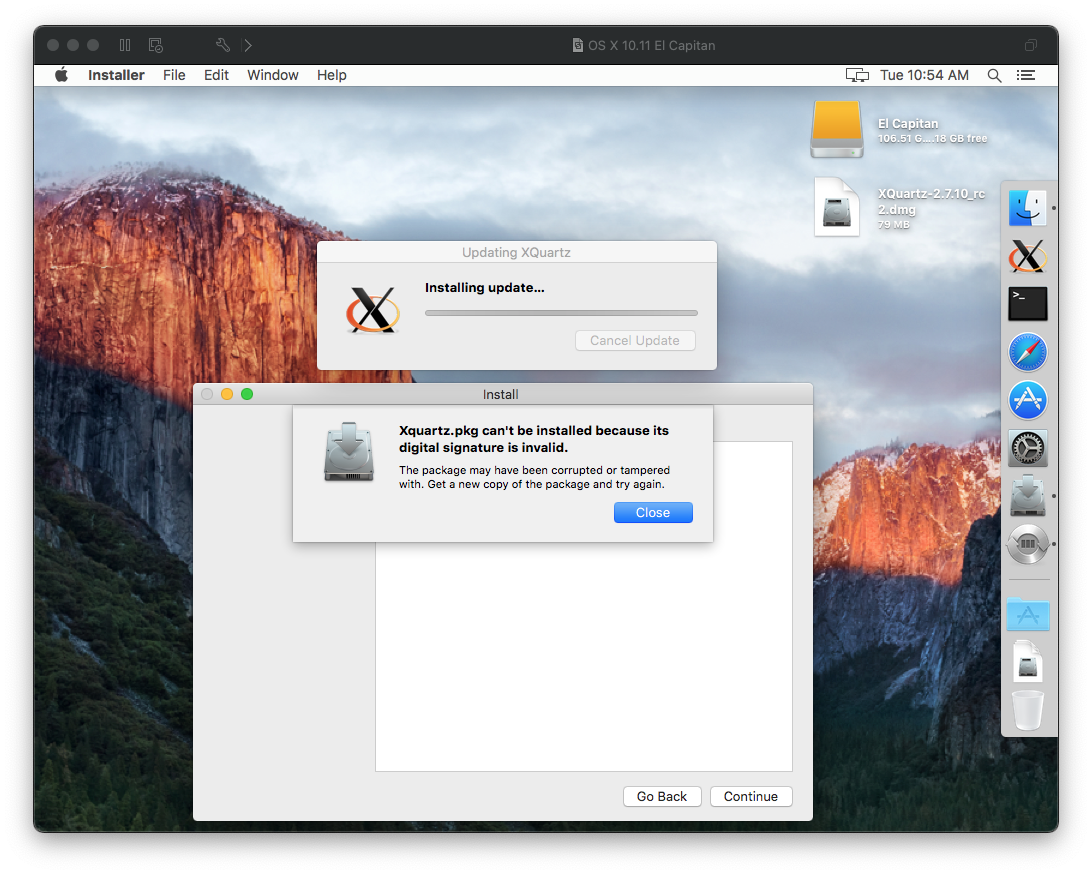
Task: Click the installing update progress bar
Action: [561, 313]
